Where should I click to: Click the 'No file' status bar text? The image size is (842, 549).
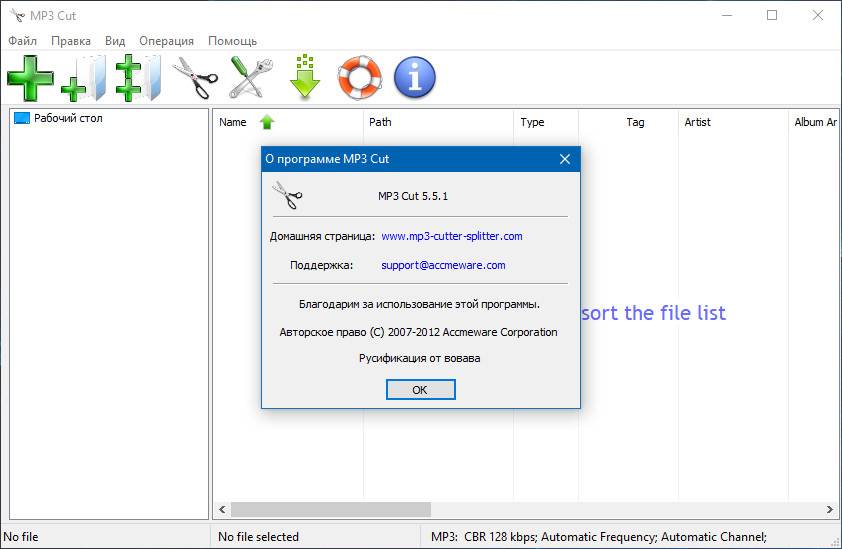pyautogui.click(x=21, y=537)
